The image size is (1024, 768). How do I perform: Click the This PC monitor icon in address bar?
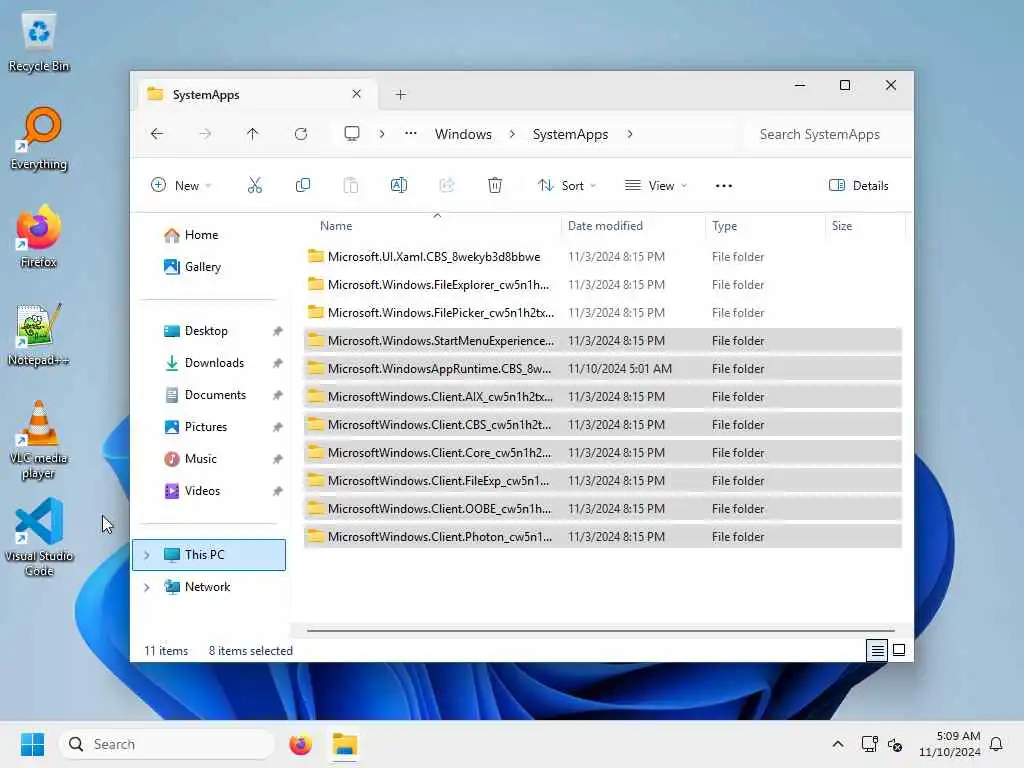(352, 134)
